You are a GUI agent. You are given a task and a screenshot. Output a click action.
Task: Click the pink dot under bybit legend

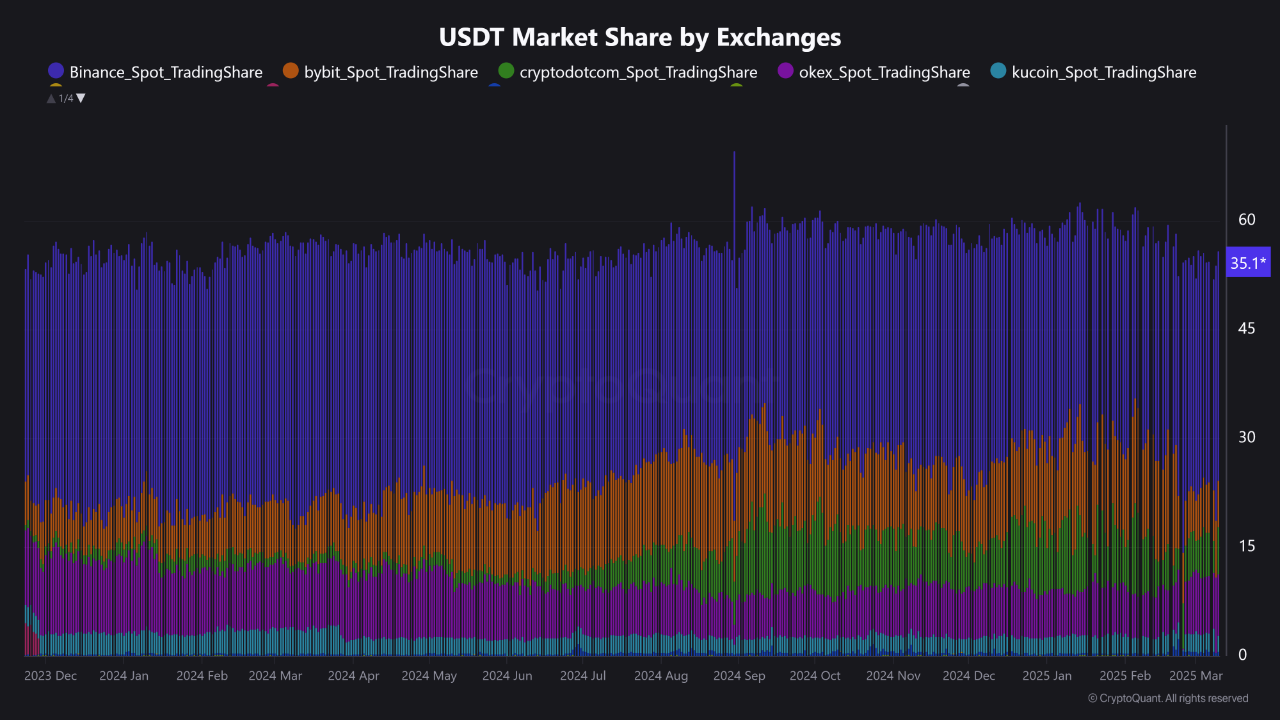point(273,85)
